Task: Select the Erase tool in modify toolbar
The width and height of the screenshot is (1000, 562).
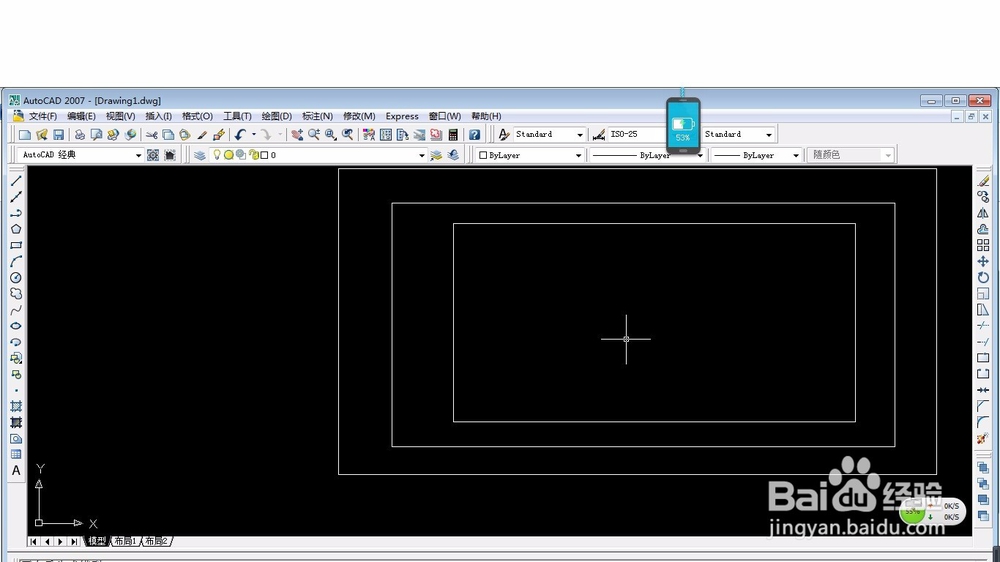Action: point(983,181)
